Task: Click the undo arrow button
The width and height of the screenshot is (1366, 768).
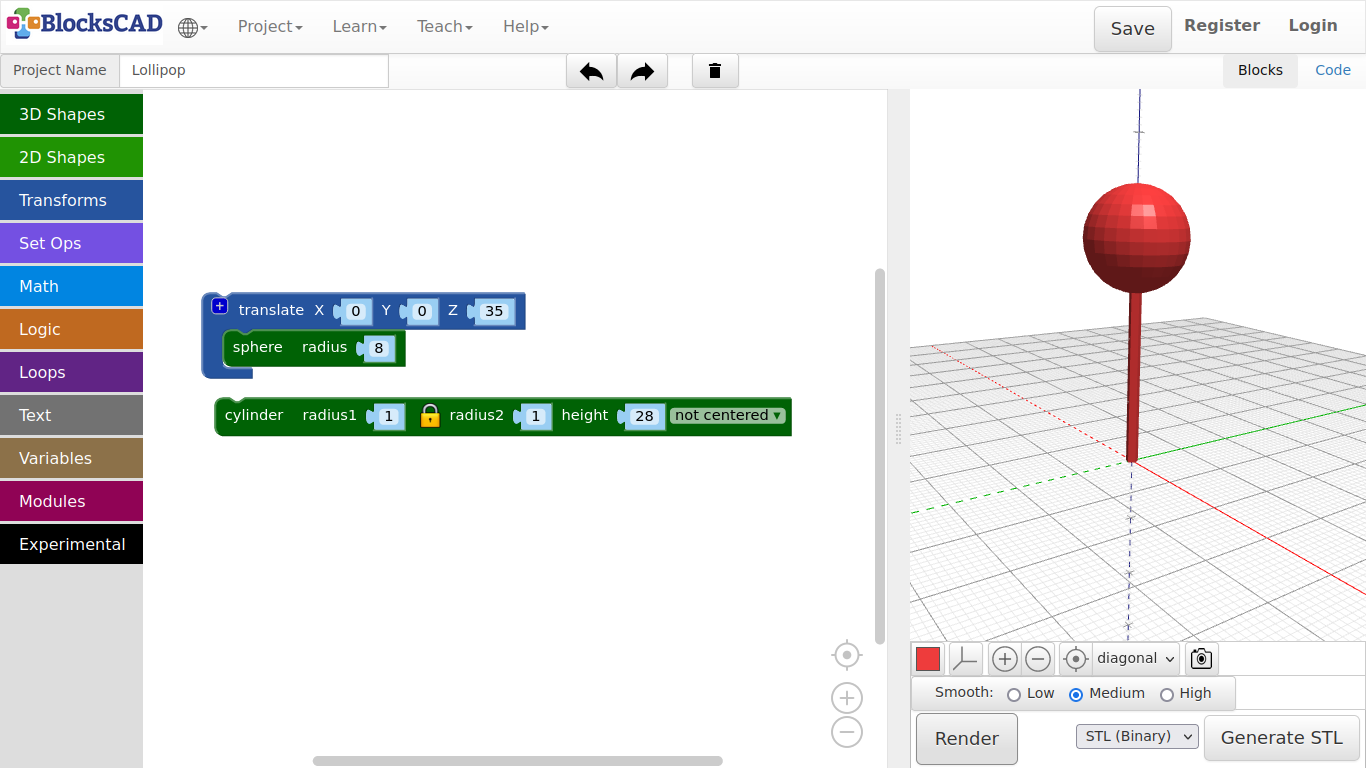Action: 591,71
